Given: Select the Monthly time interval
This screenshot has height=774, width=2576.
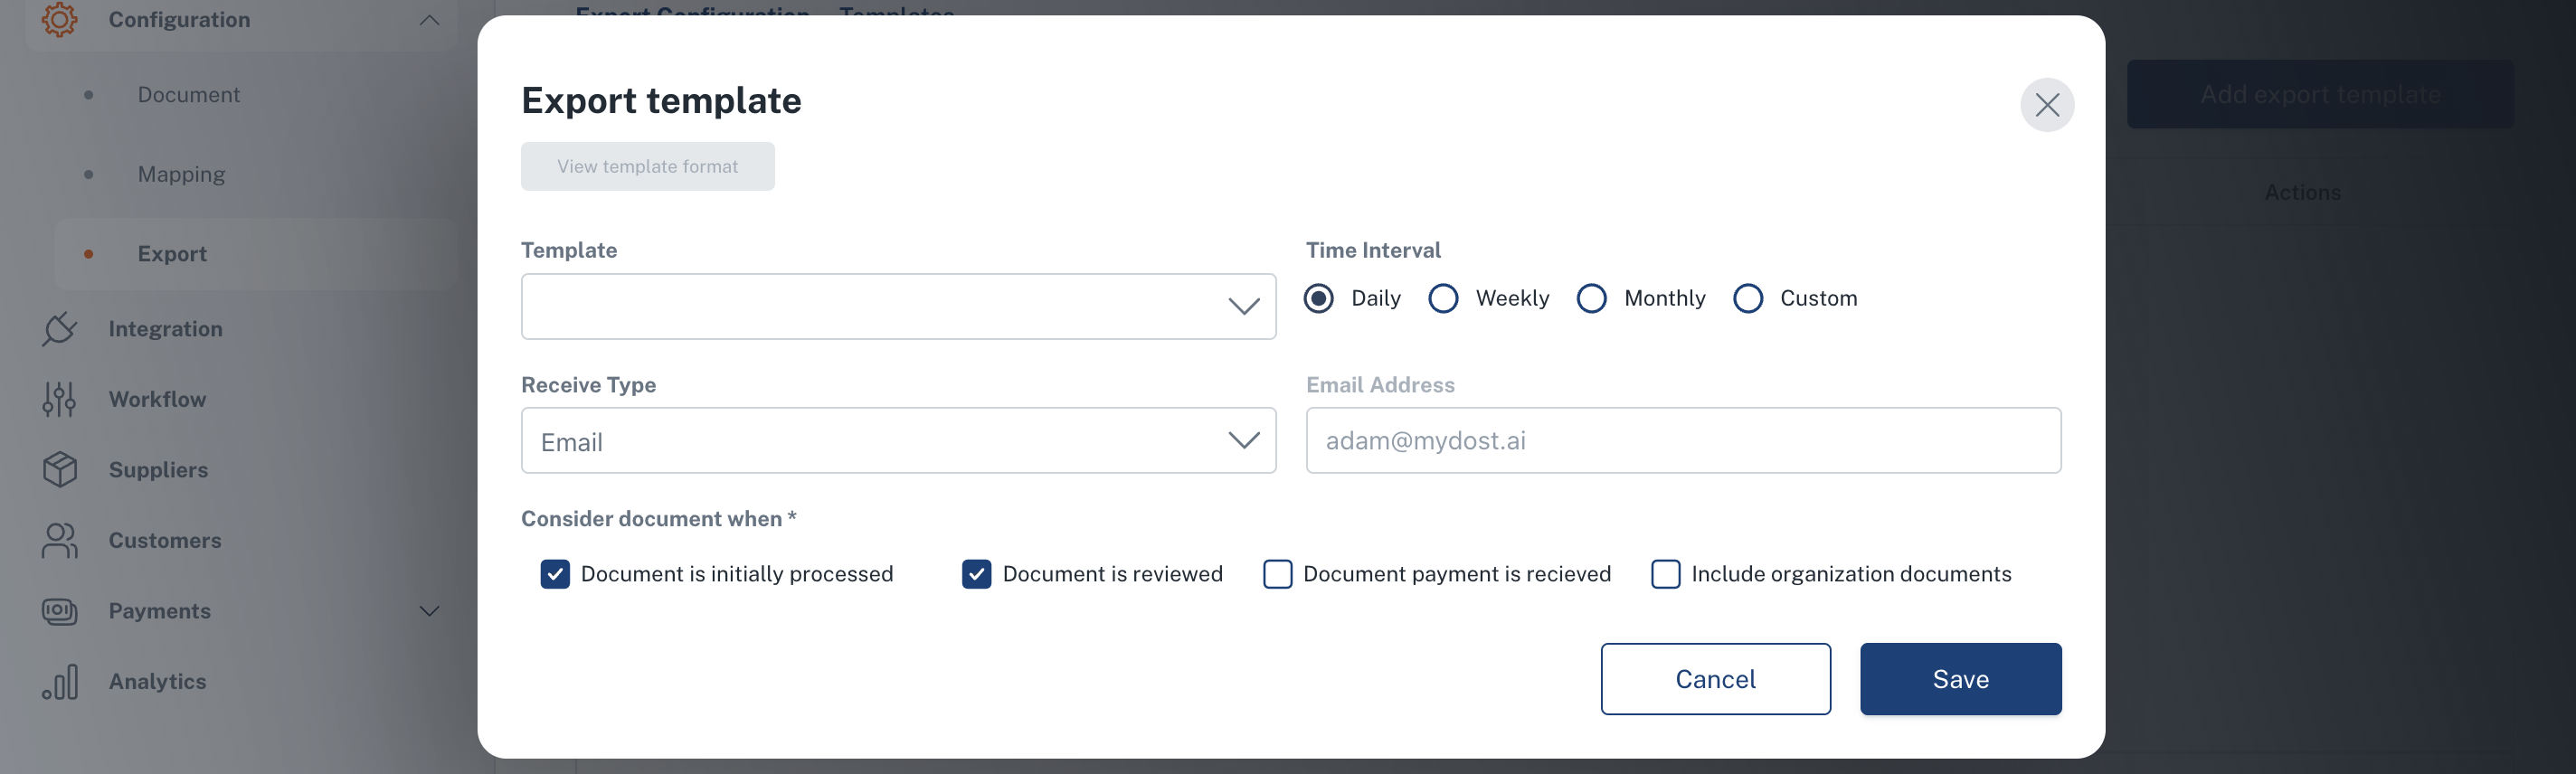Looking at the screenshot, I should (x=1591, y=298).
